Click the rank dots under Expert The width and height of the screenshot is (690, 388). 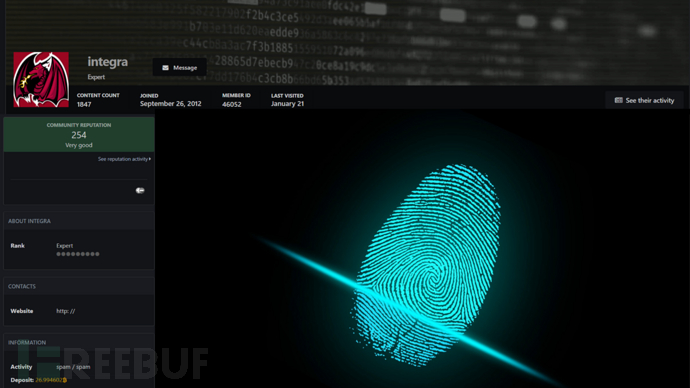pos(77,254)
